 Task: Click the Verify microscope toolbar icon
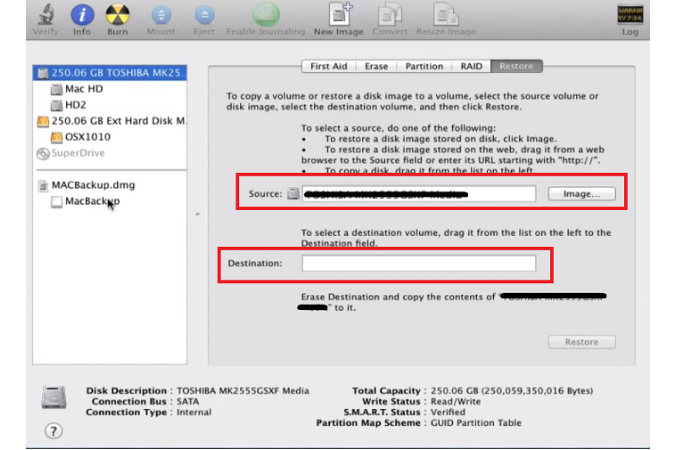point(46,15)
